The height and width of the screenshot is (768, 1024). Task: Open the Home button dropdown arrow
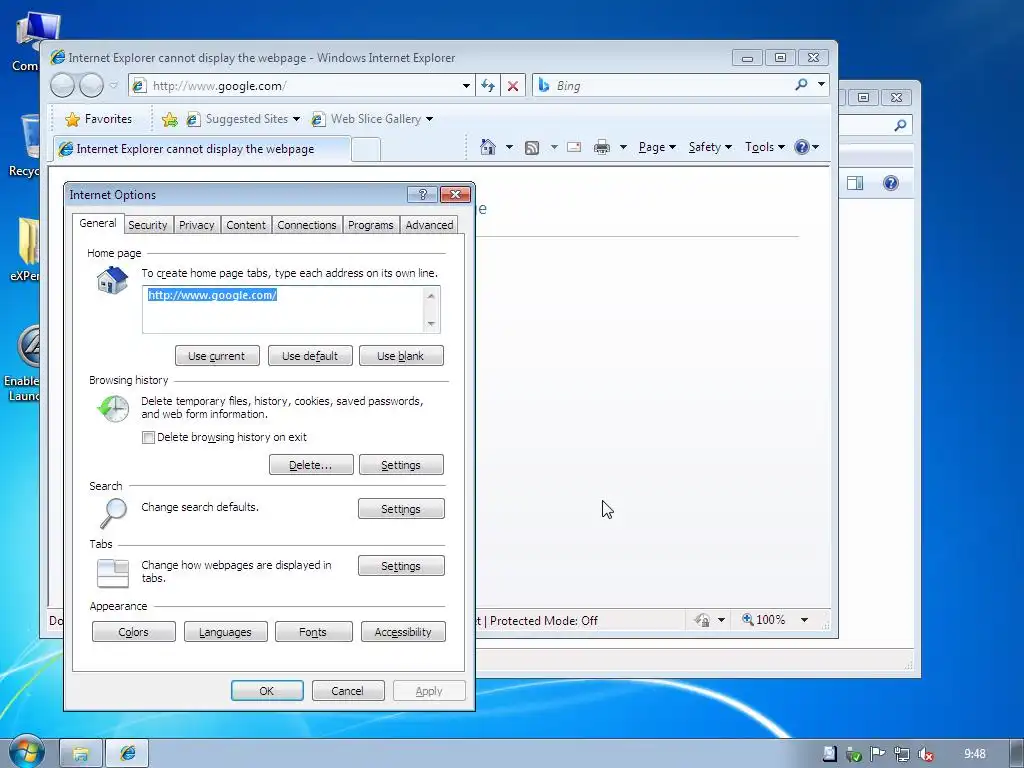[509, 147]
